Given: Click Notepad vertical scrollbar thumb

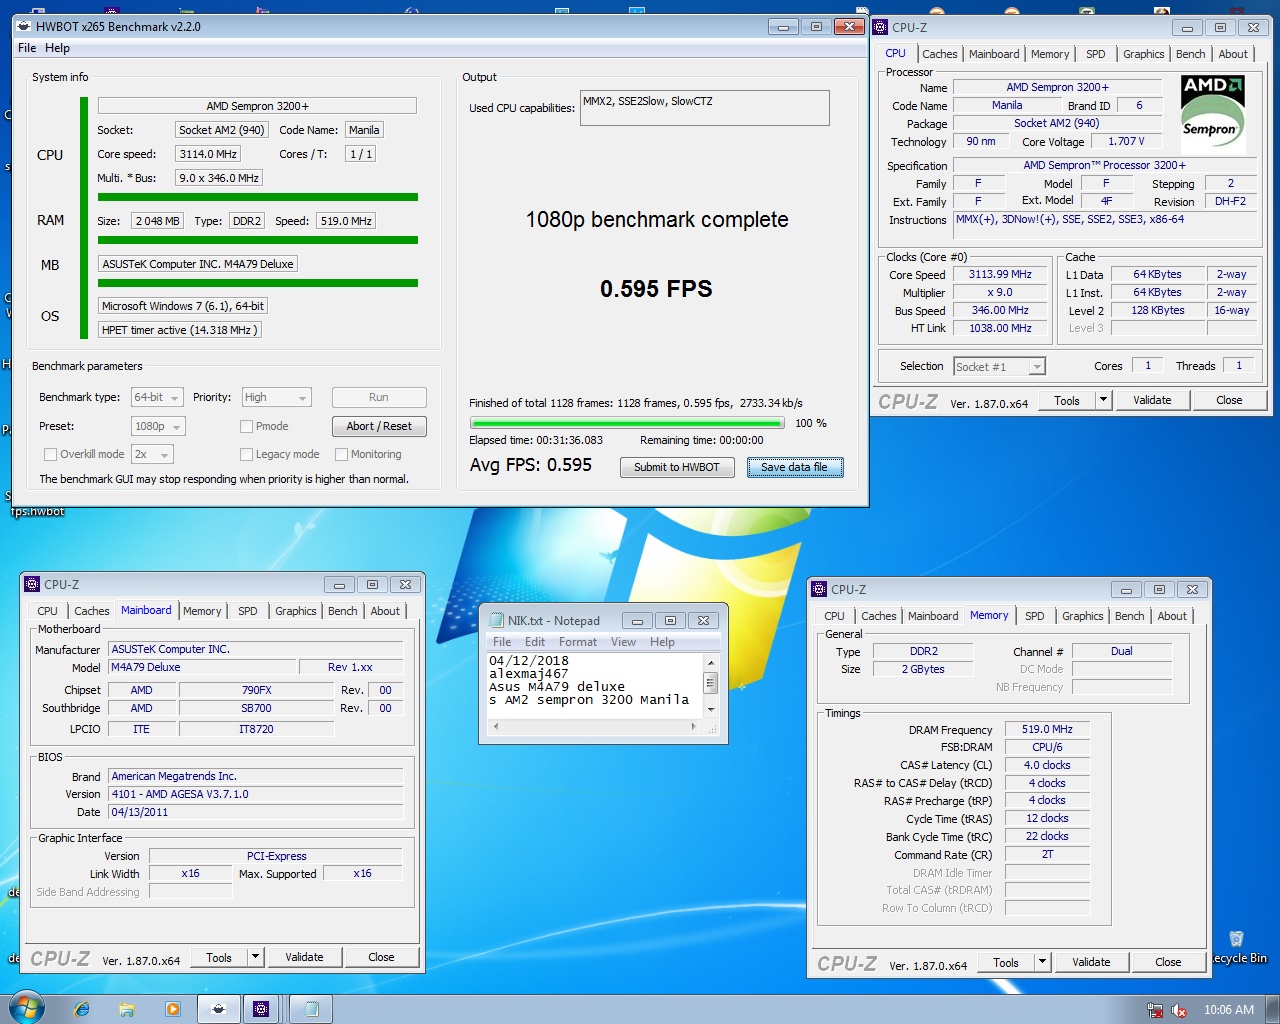Looking at the screenshot, I should tap(711, 683).
